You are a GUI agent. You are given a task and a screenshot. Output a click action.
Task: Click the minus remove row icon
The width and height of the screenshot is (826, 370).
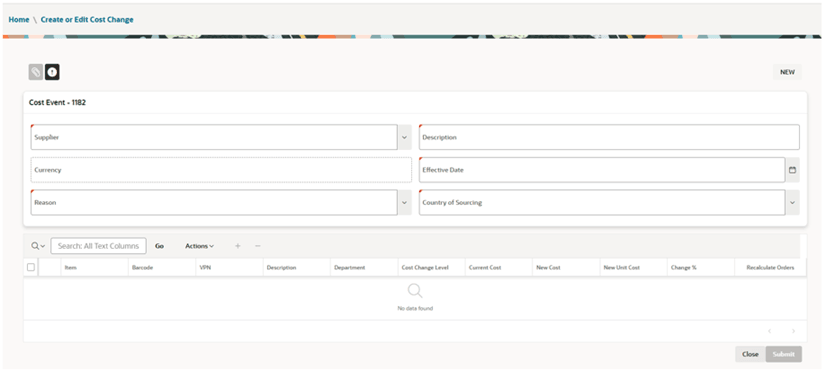258,246
